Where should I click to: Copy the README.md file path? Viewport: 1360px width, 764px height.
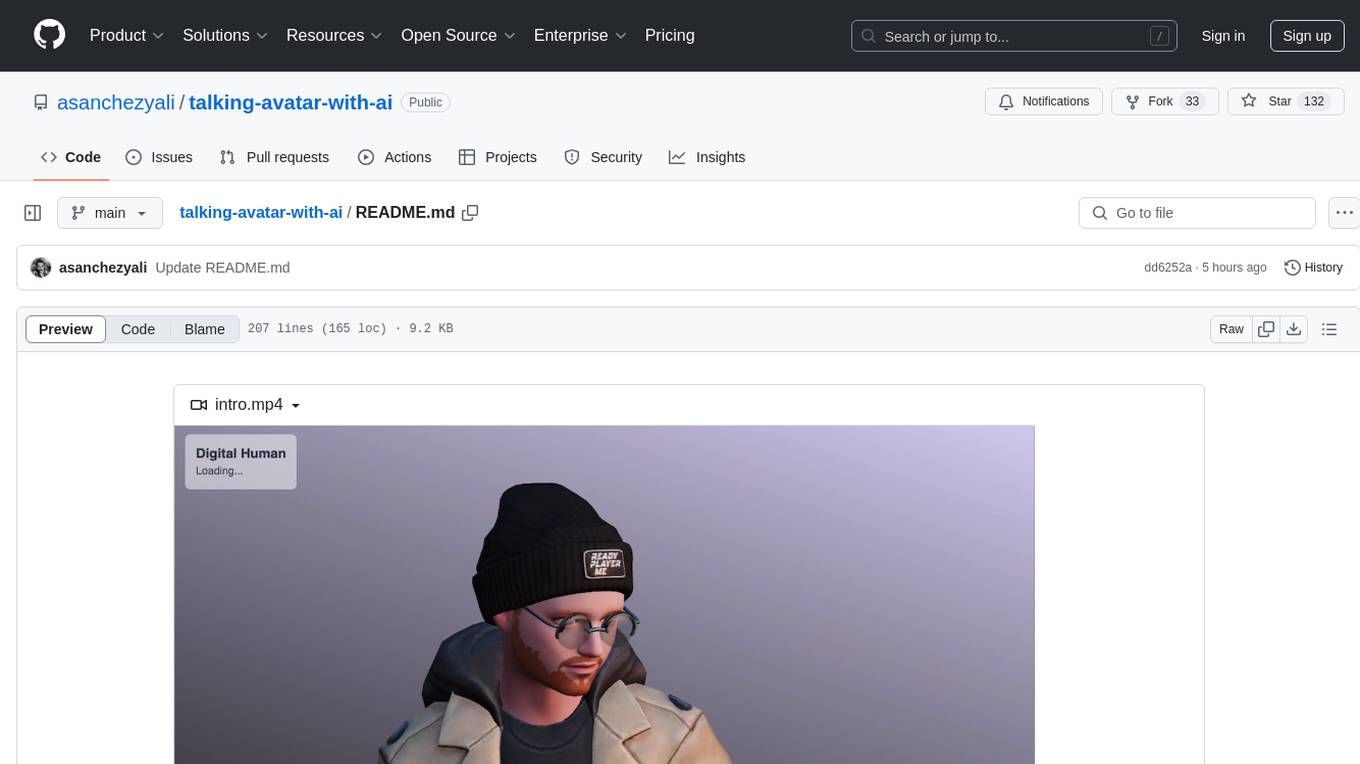(470, 213)
